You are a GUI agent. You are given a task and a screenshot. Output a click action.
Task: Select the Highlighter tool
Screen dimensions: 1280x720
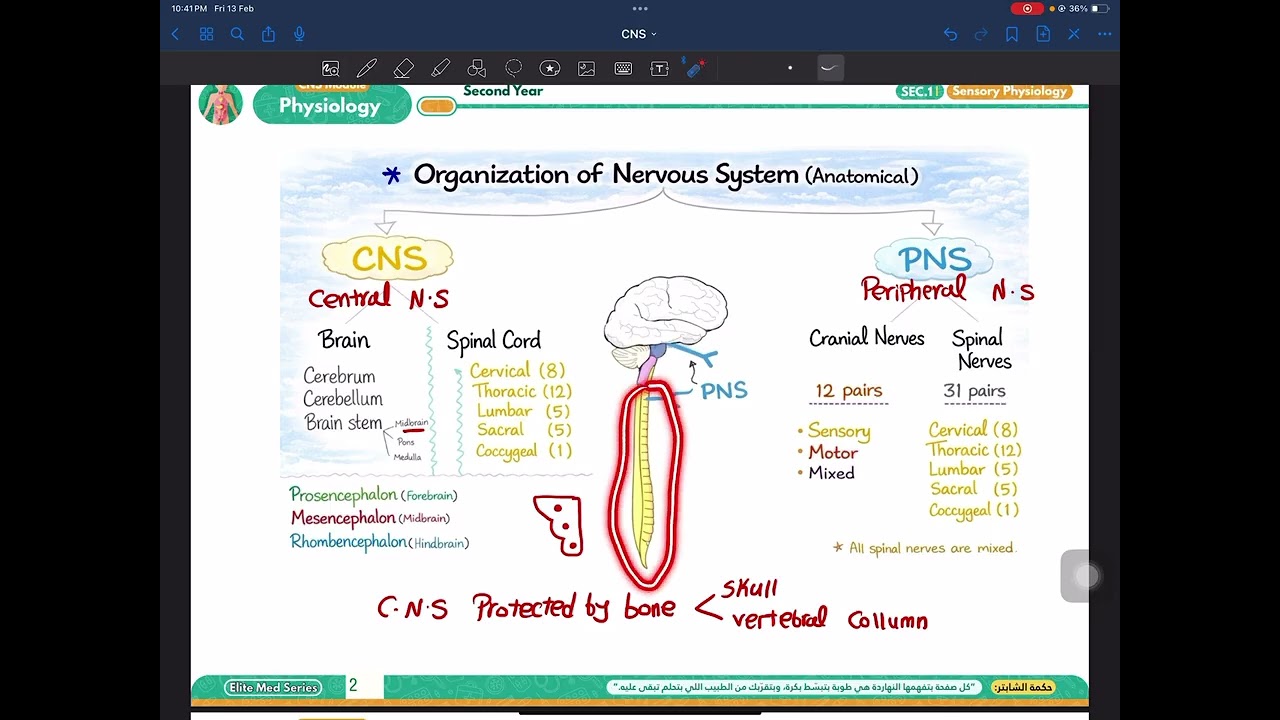pos(440,69)
